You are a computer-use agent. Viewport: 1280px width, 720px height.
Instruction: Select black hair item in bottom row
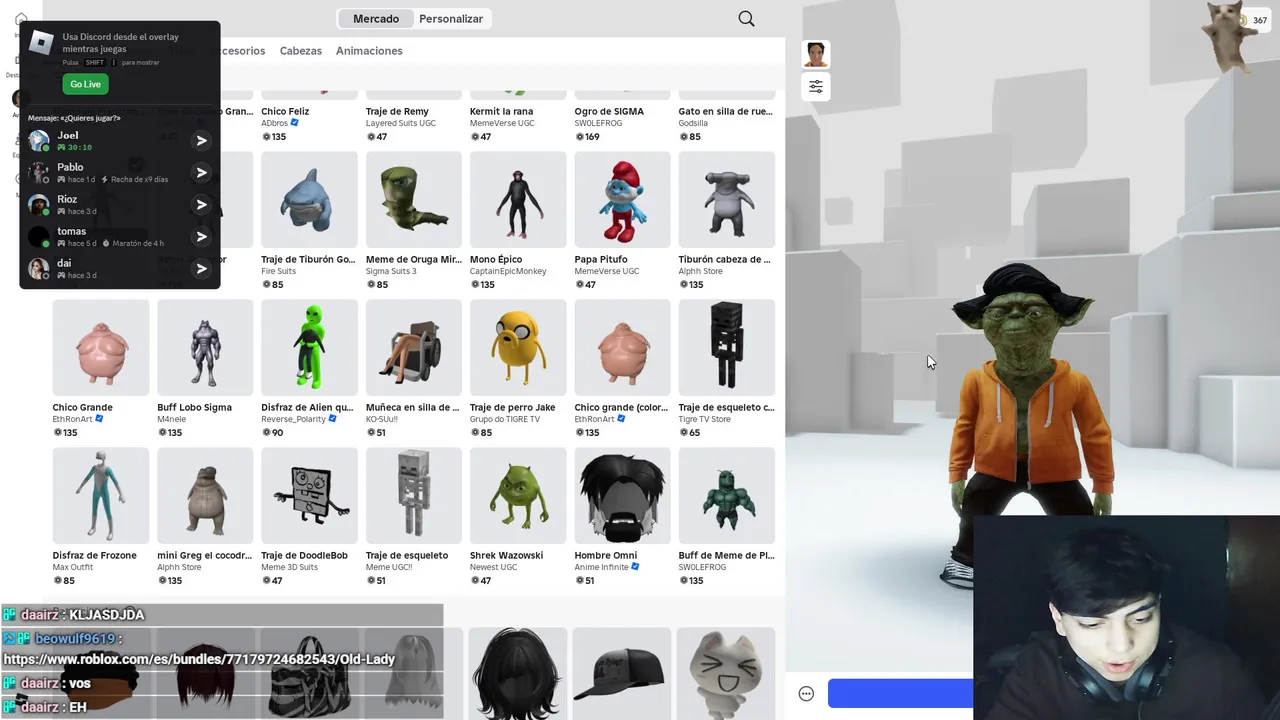pos(518,673)
